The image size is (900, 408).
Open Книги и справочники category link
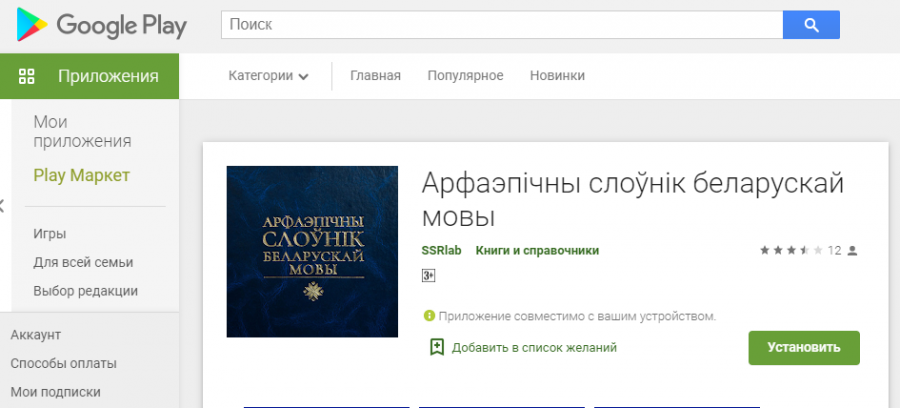pos(537,251)
